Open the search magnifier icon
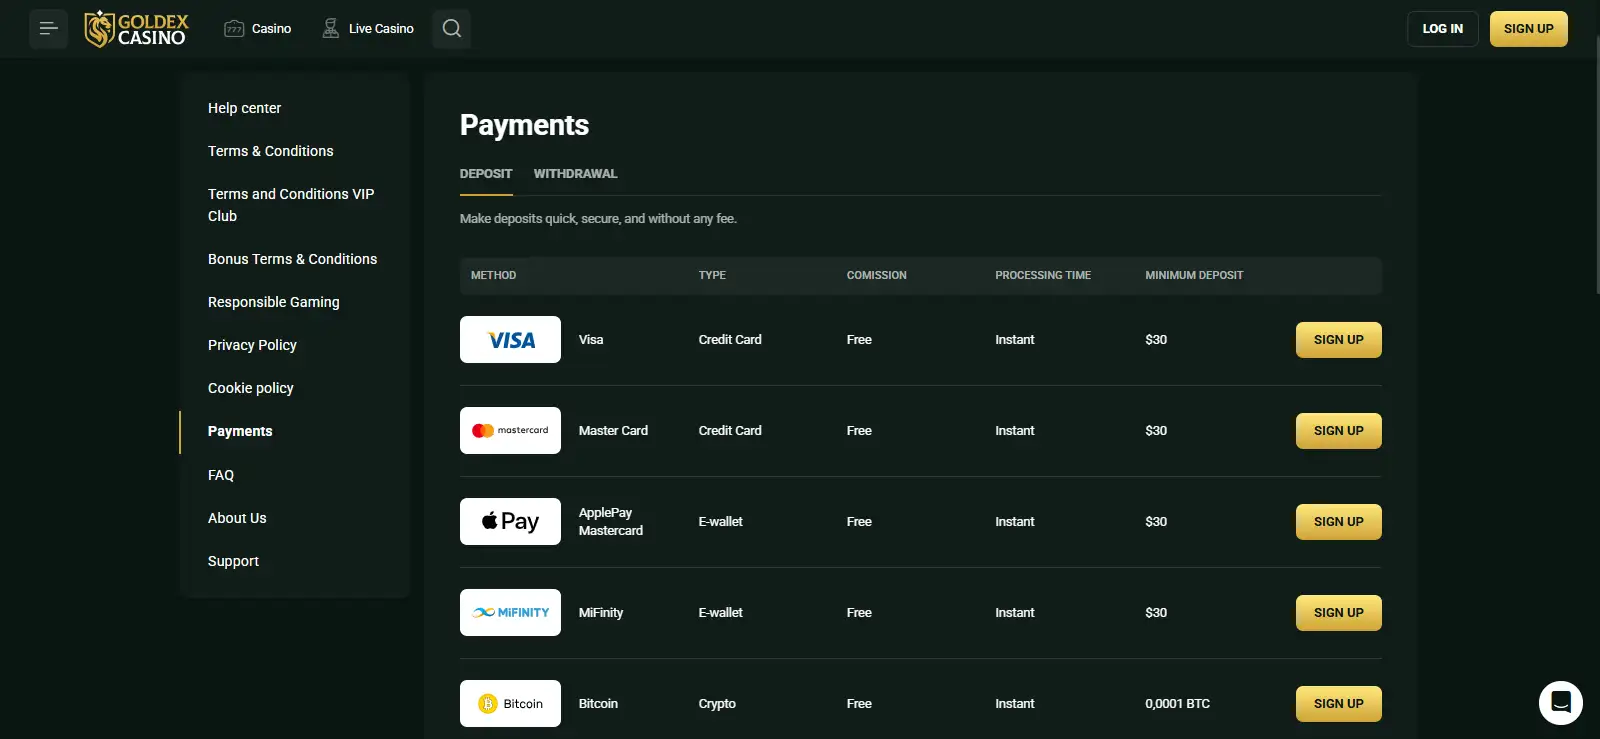1600x739 pixels. 452,29
